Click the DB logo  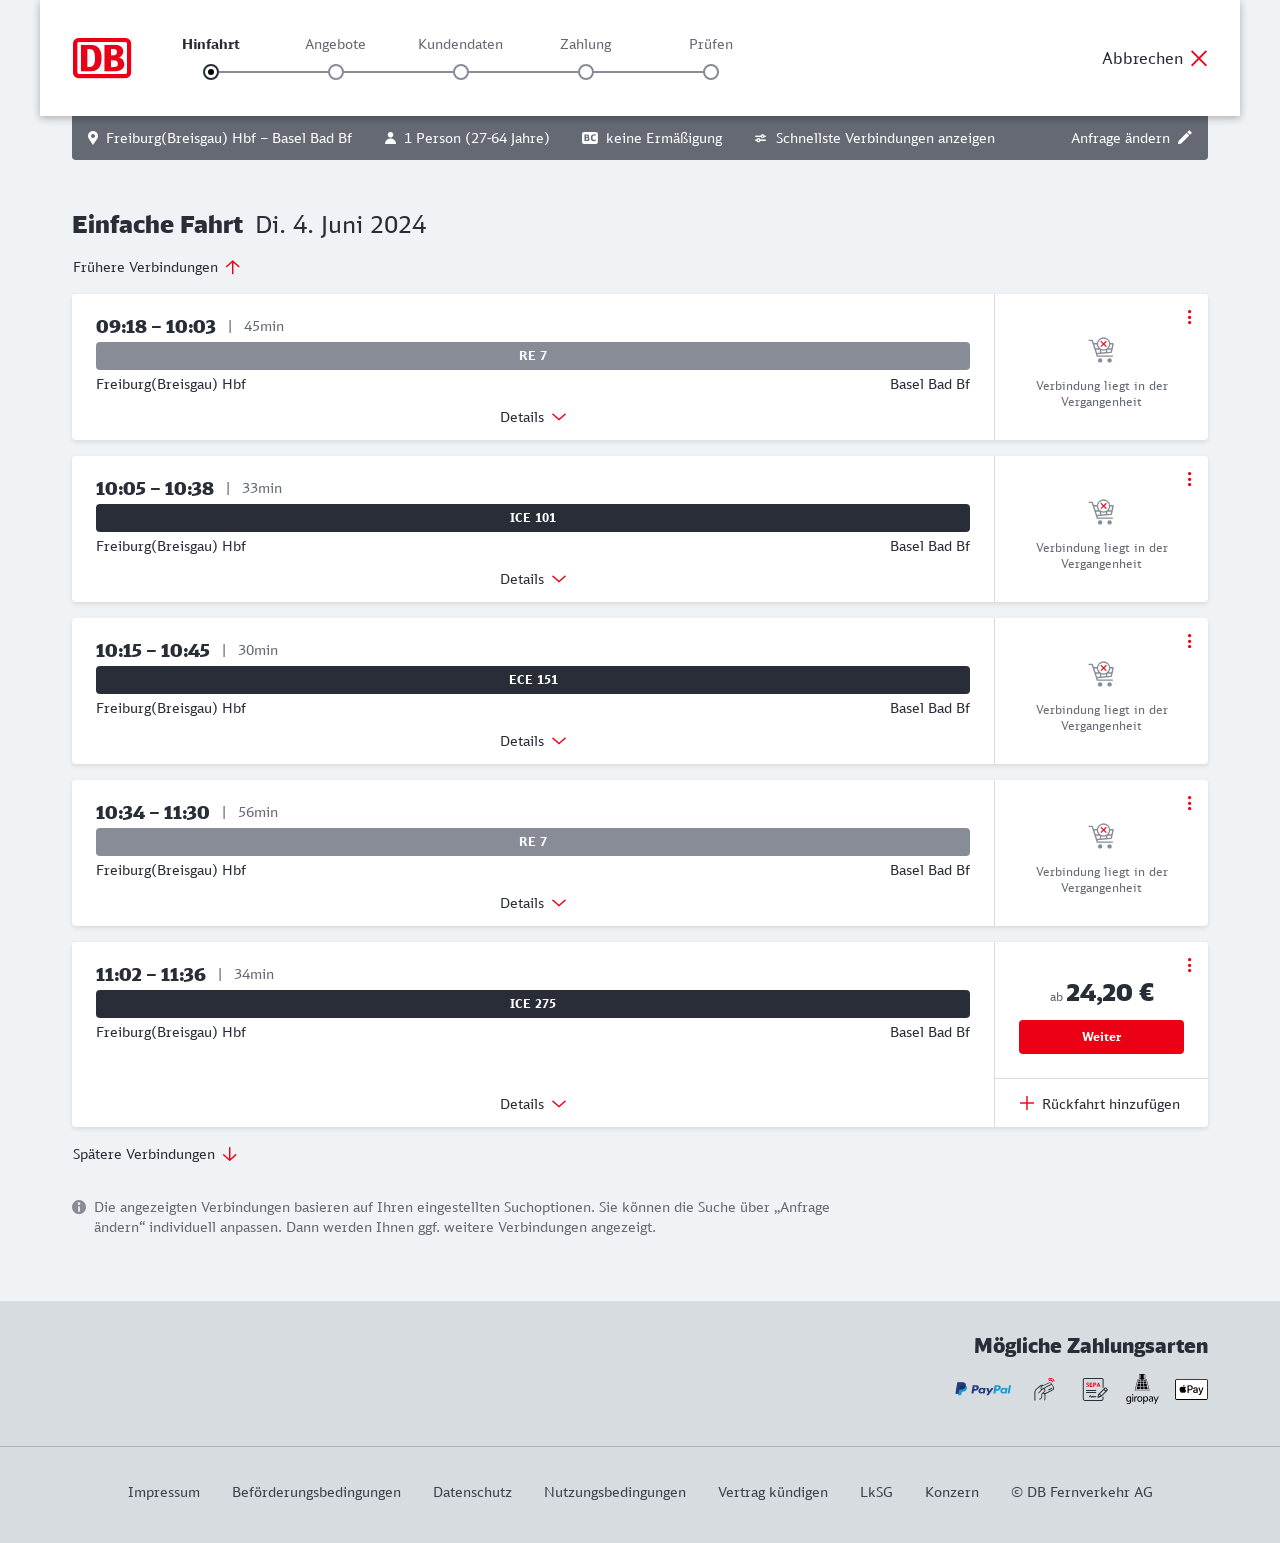coord(102,58)
